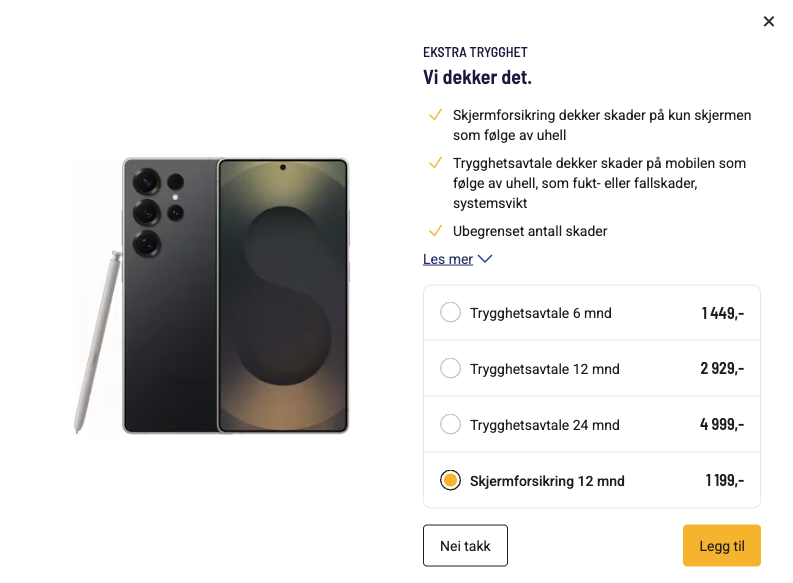Open the 'Les mer' link
Image resolution: width=793 pixels, height=583 pixels.
448,259
